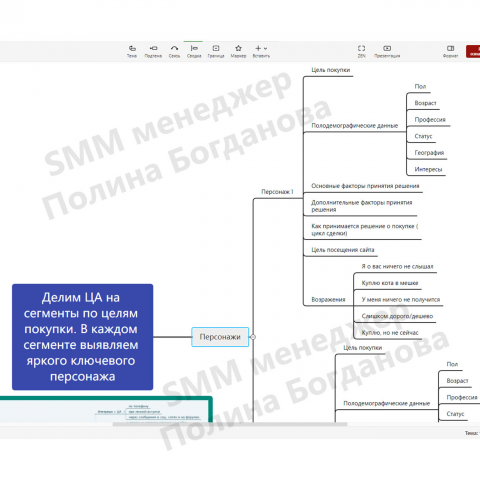Select the lower Возраст subtopic
Viewport: 480px width, 480px height.
coord(457,381)
